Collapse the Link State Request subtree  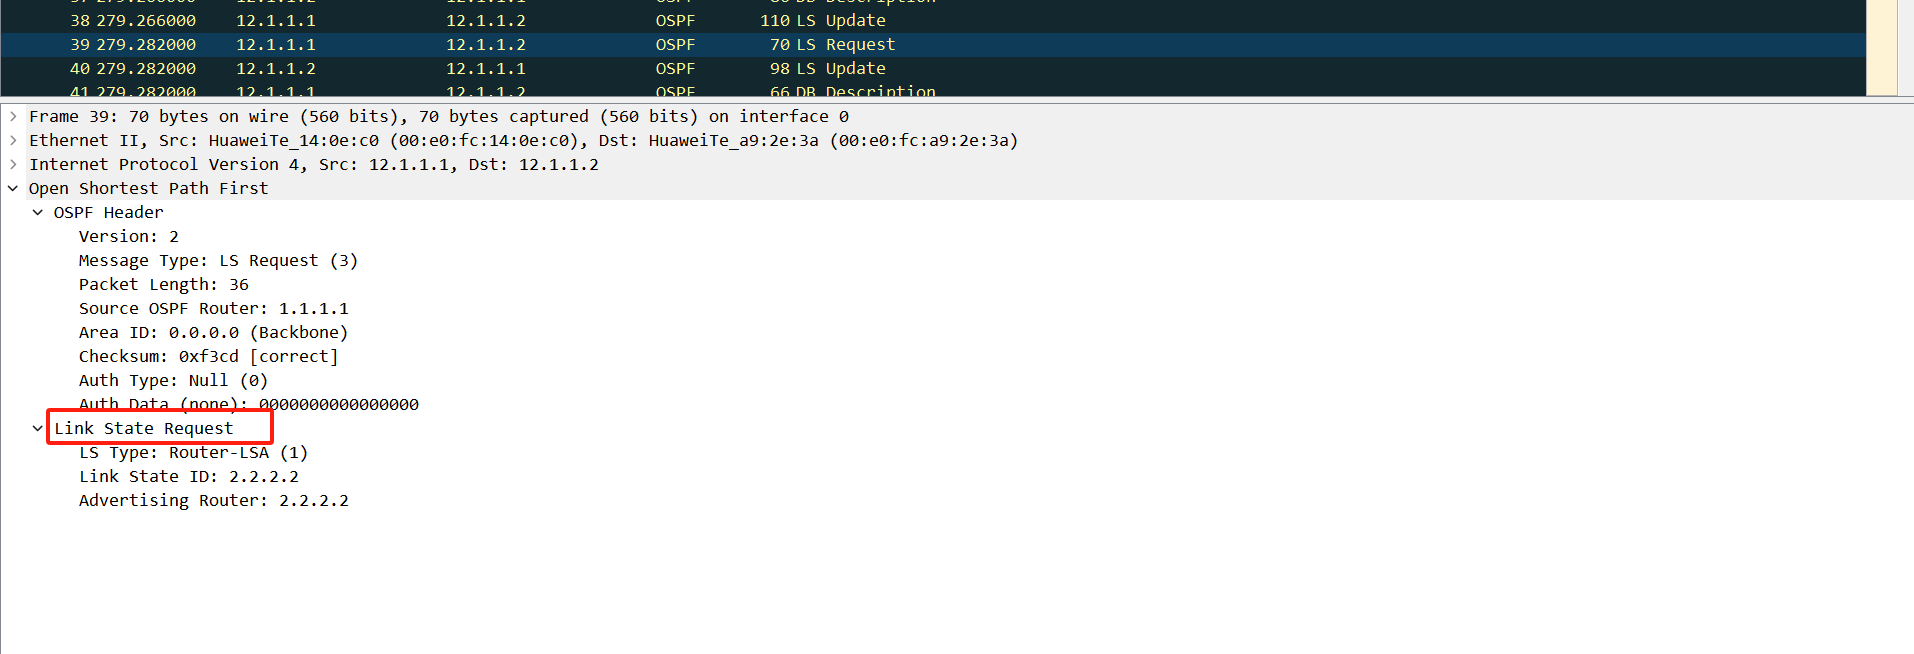38,428
